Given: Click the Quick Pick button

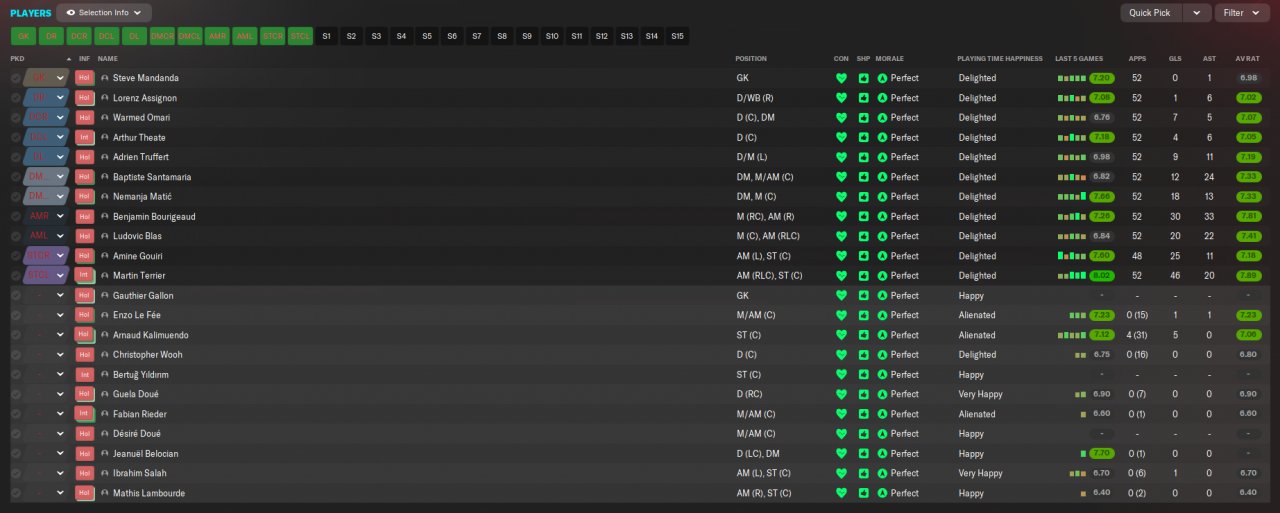Looking at the screenshot, I should point(1150,13).
